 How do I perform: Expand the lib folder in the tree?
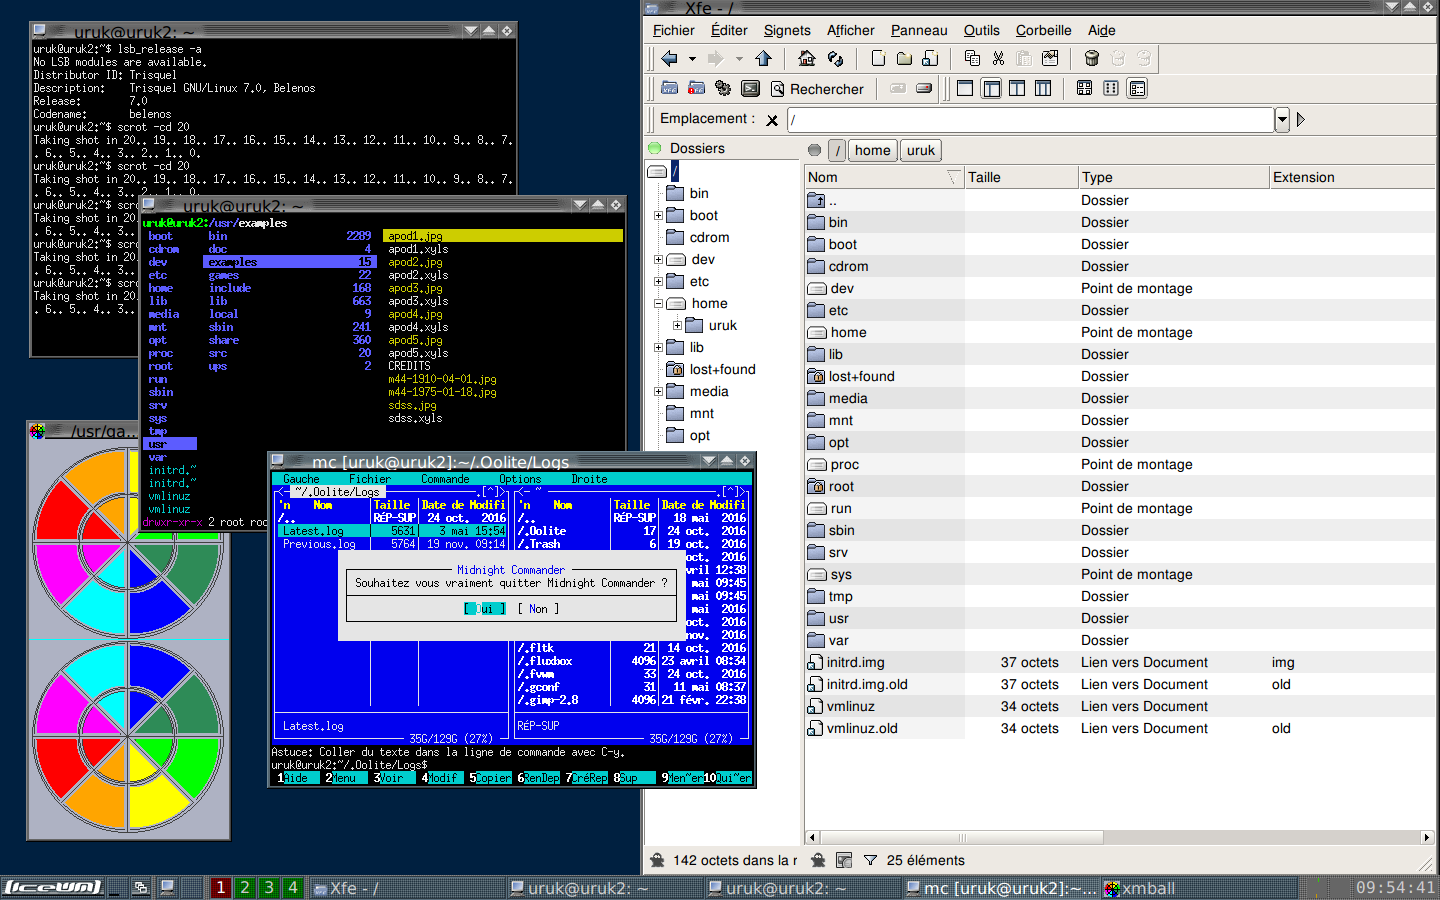point(658,348)
